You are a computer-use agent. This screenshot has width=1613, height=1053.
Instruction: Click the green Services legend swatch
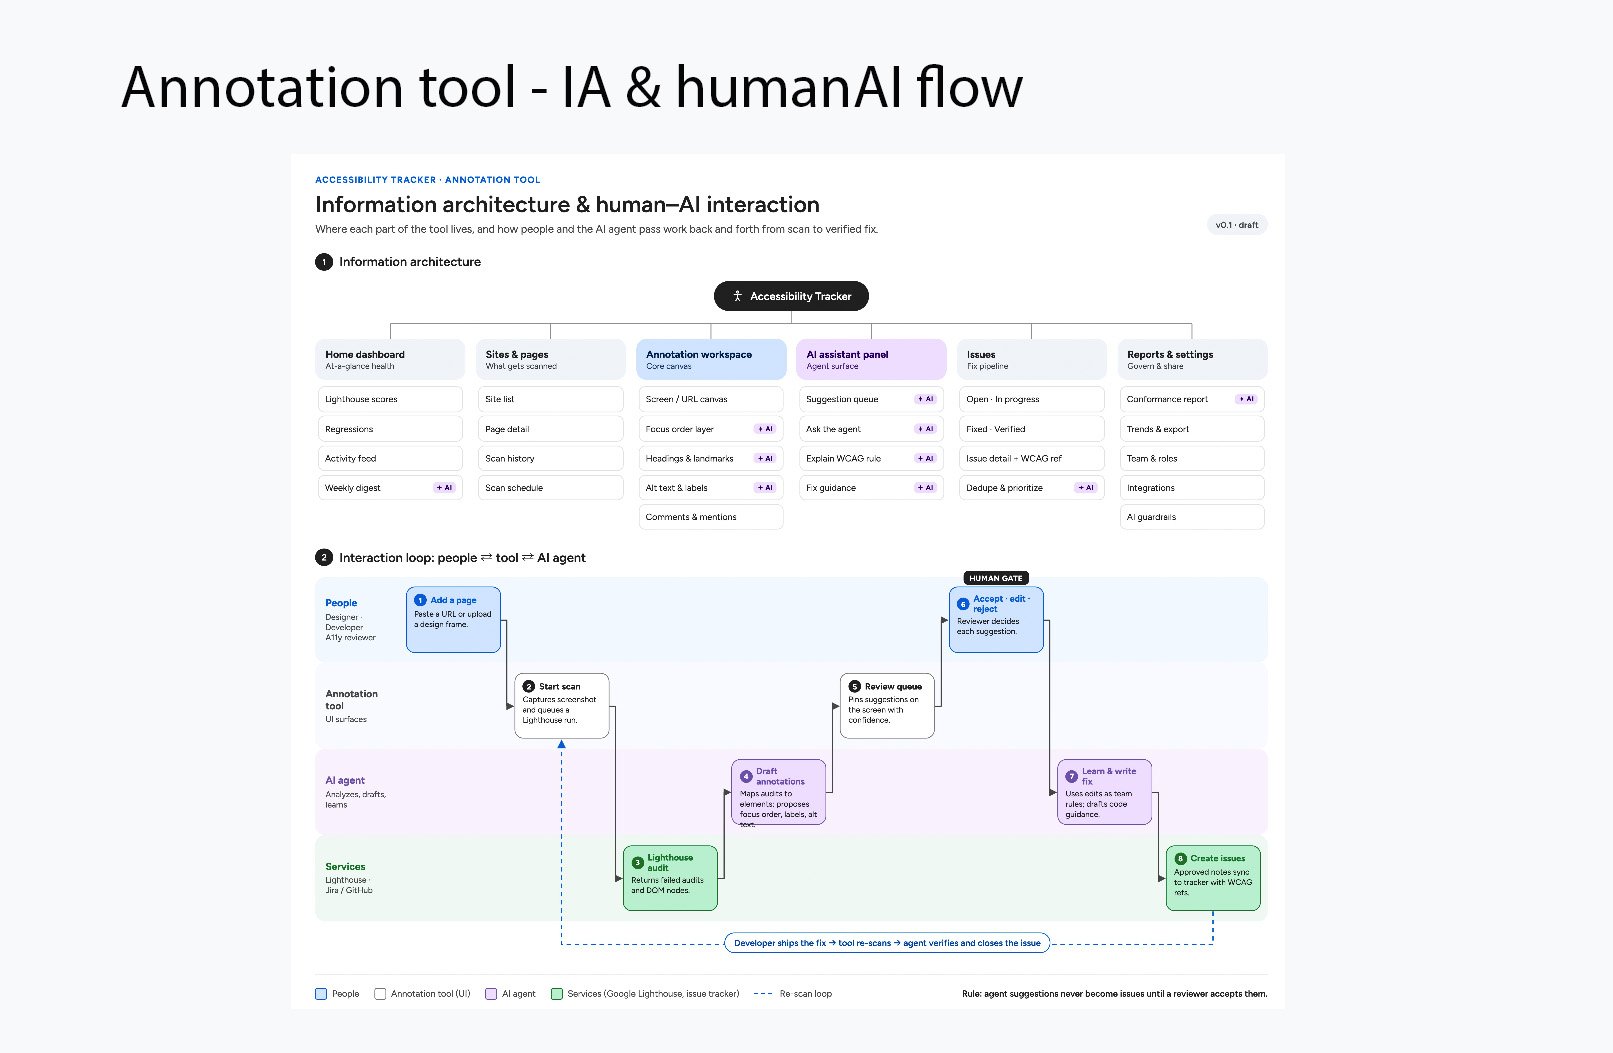pyautogui.click(x=557, y=994)
